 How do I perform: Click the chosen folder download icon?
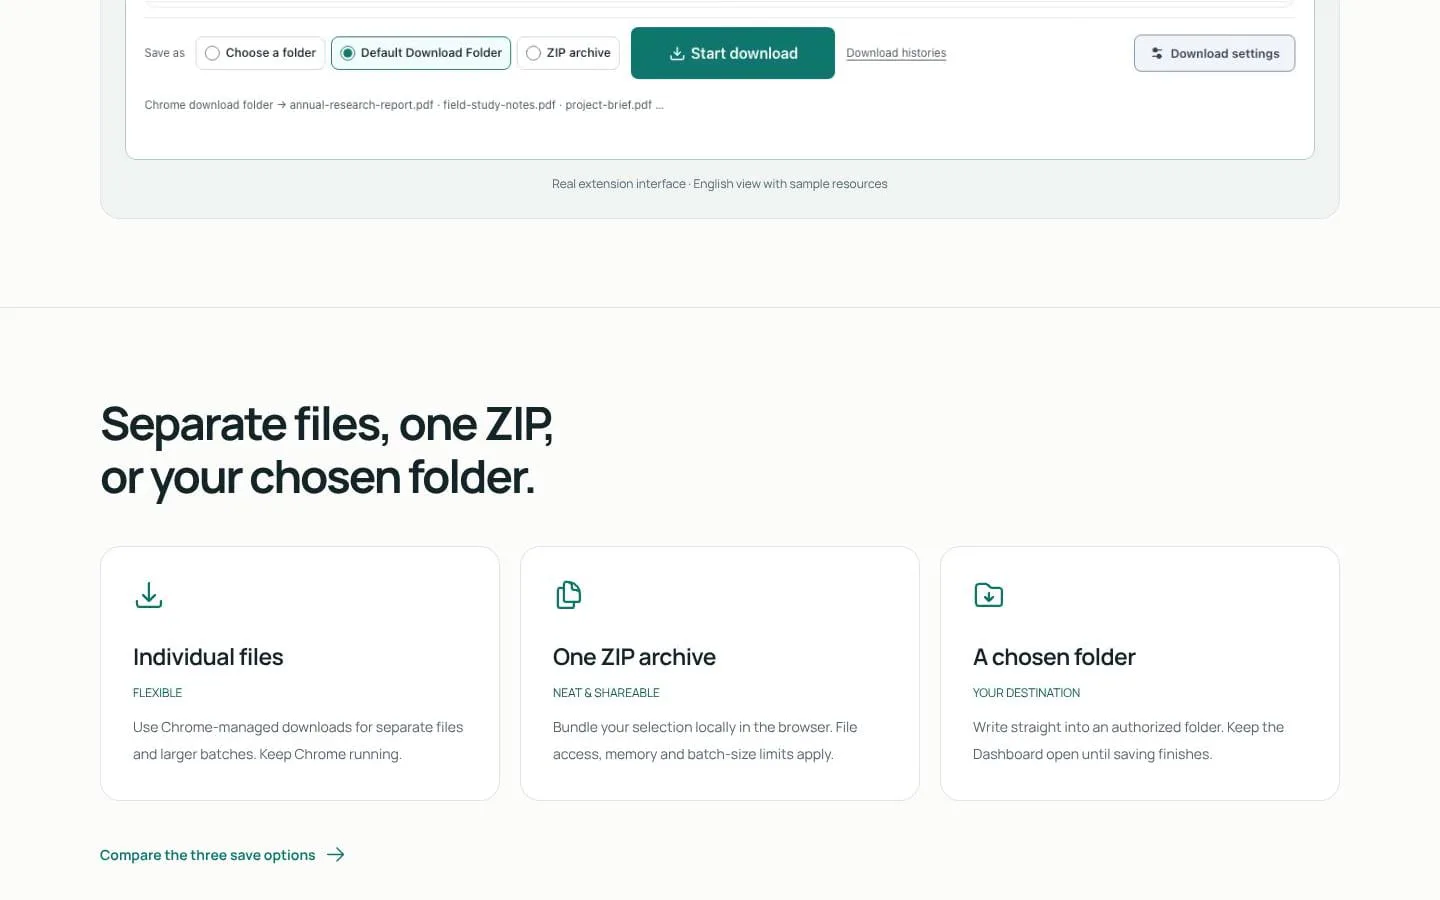tap(989, 595)
